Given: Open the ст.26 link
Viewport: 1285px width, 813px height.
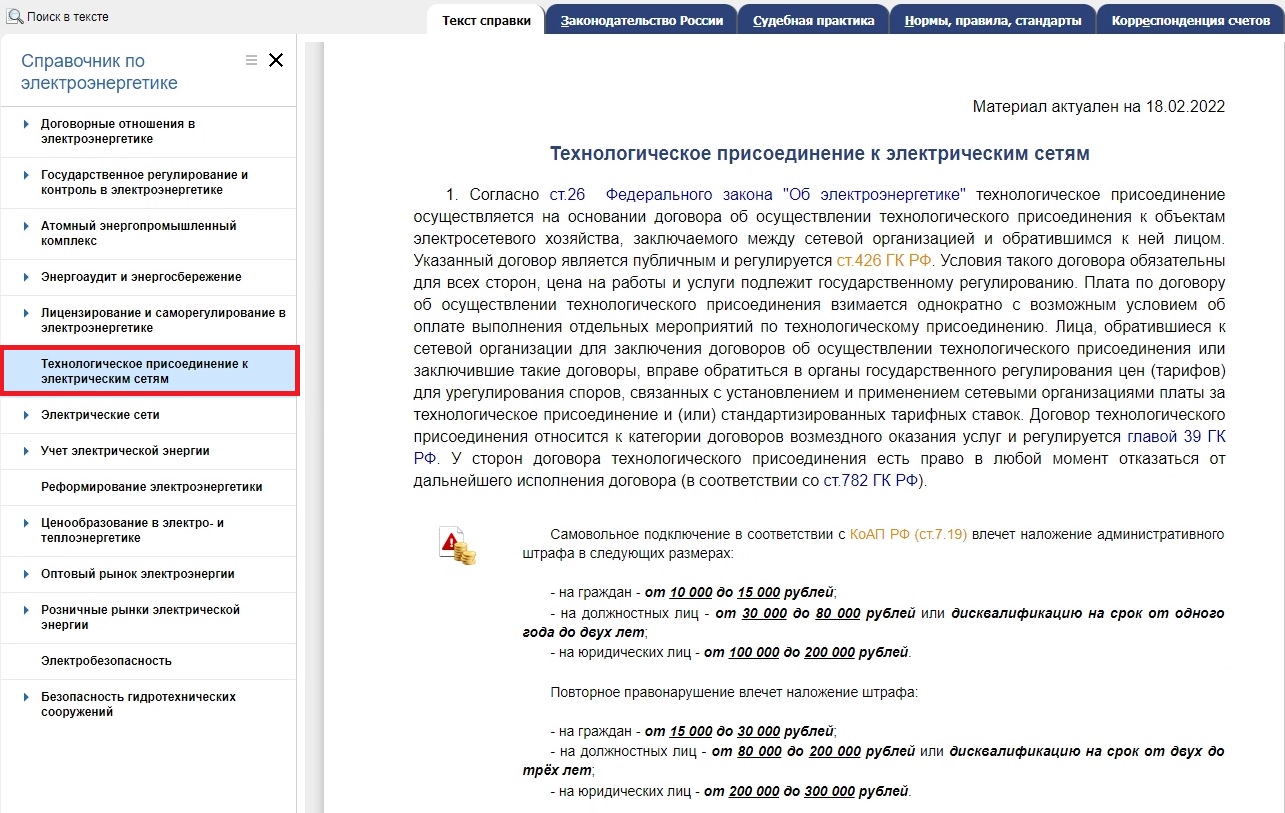Looking at the screenshot, I should click(x=567, y=194).
